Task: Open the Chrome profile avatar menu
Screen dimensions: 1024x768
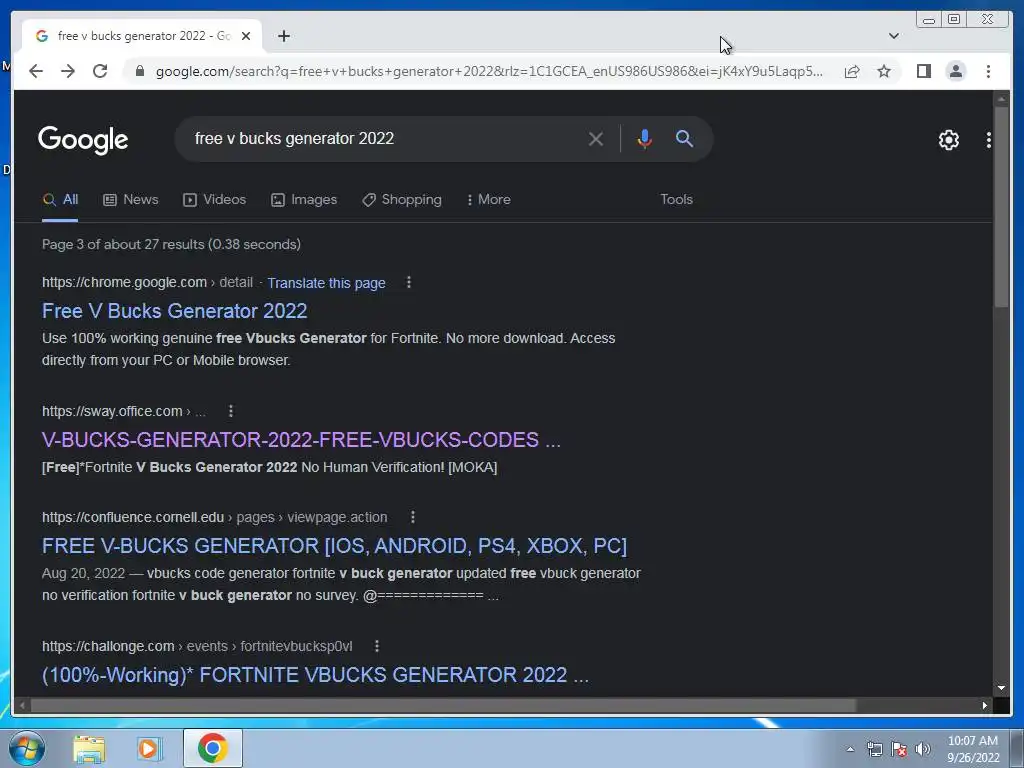Action: pos(955,71)
